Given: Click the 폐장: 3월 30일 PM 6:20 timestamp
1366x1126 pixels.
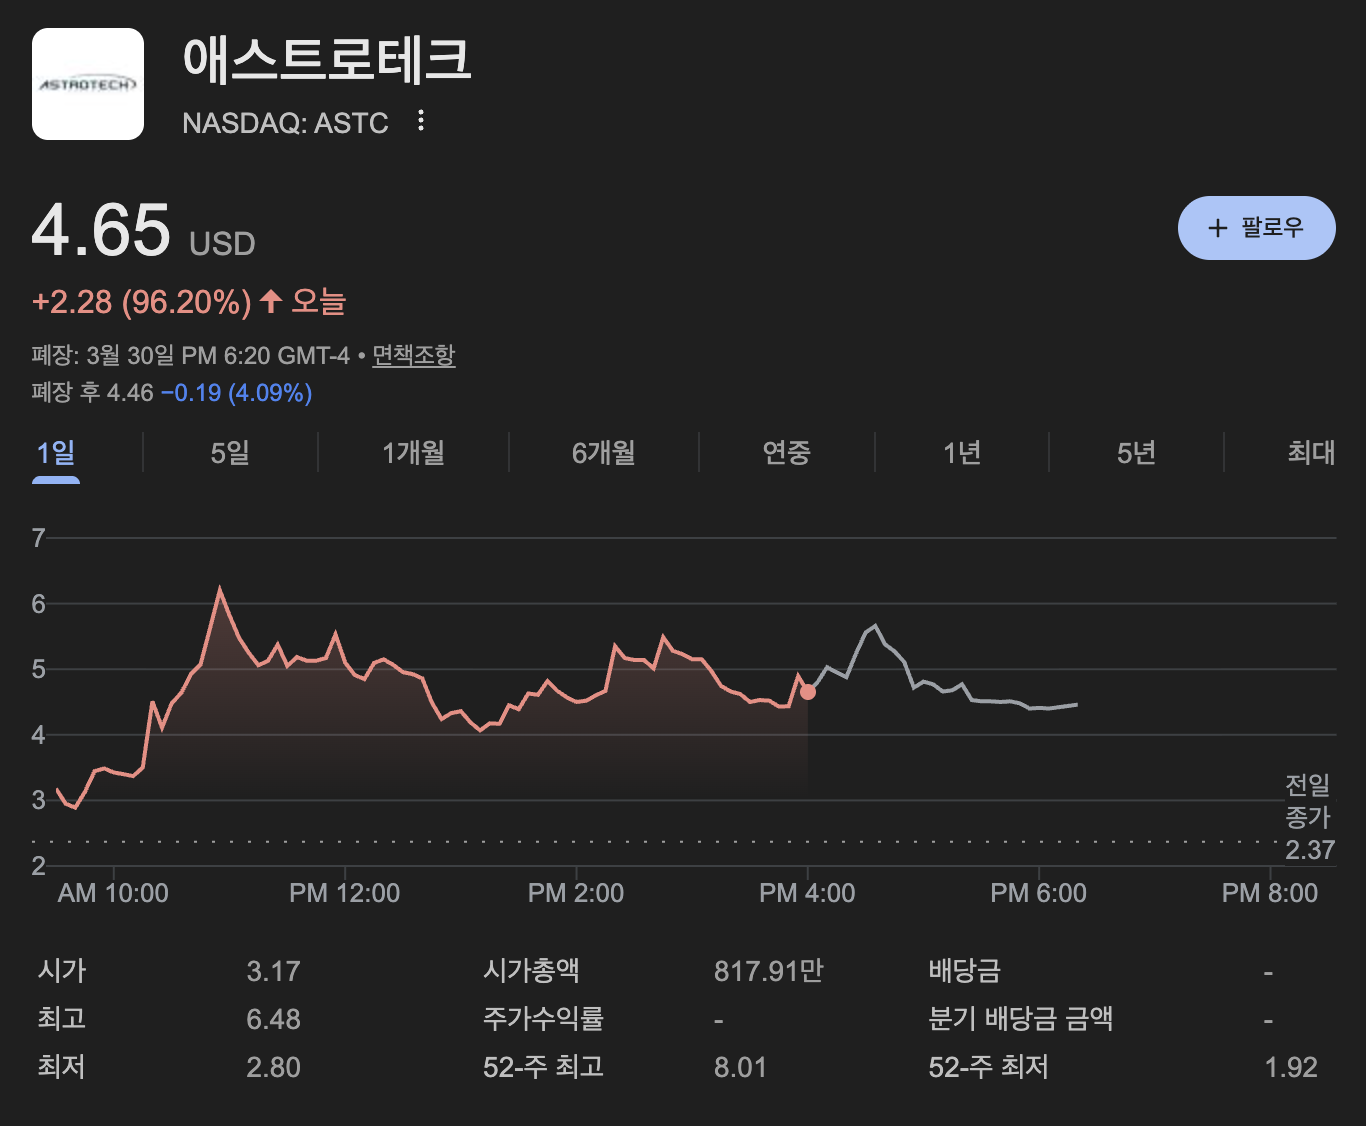Looking at the screenshot, I should tap(191, 355).
